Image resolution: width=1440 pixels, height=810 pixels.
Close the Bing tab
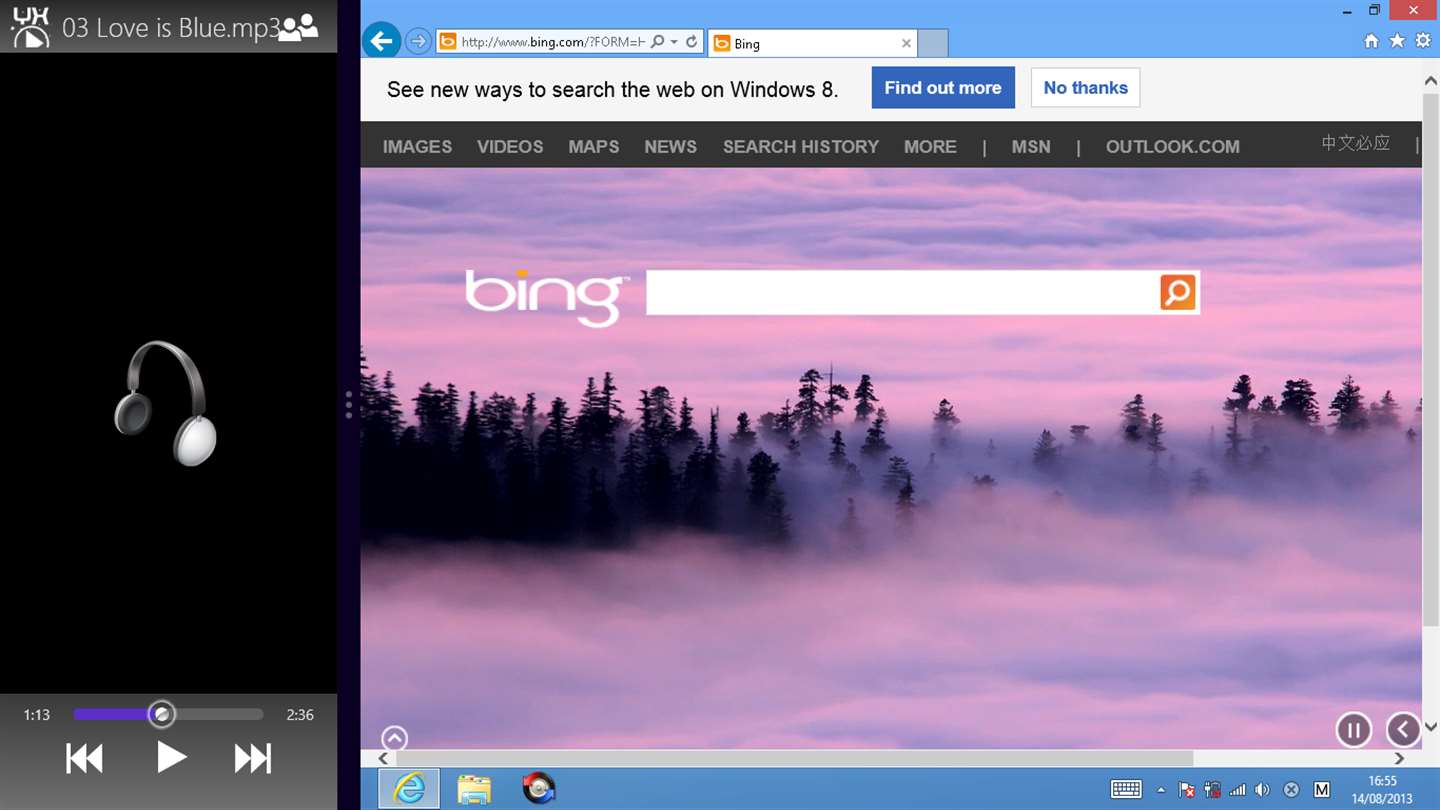pyautogui.click(x=906, y=43)
